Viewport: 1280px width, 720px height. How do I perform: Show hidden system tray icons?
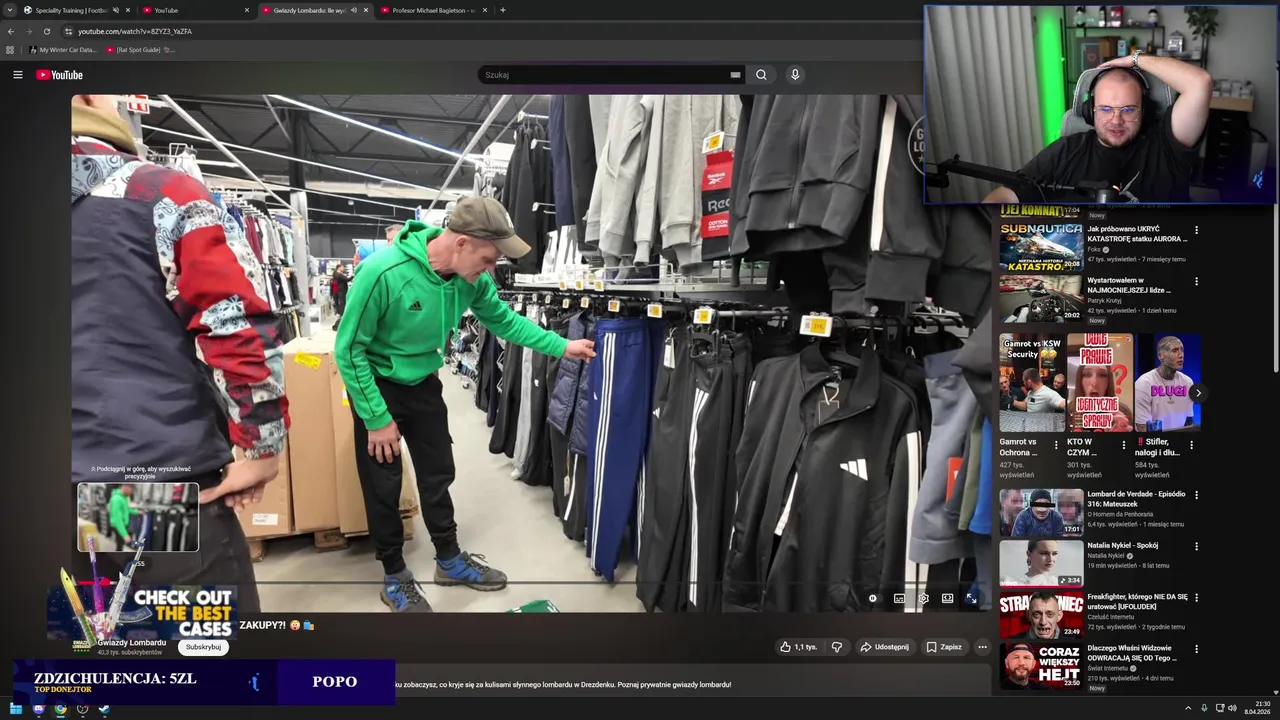(1188, 709)
